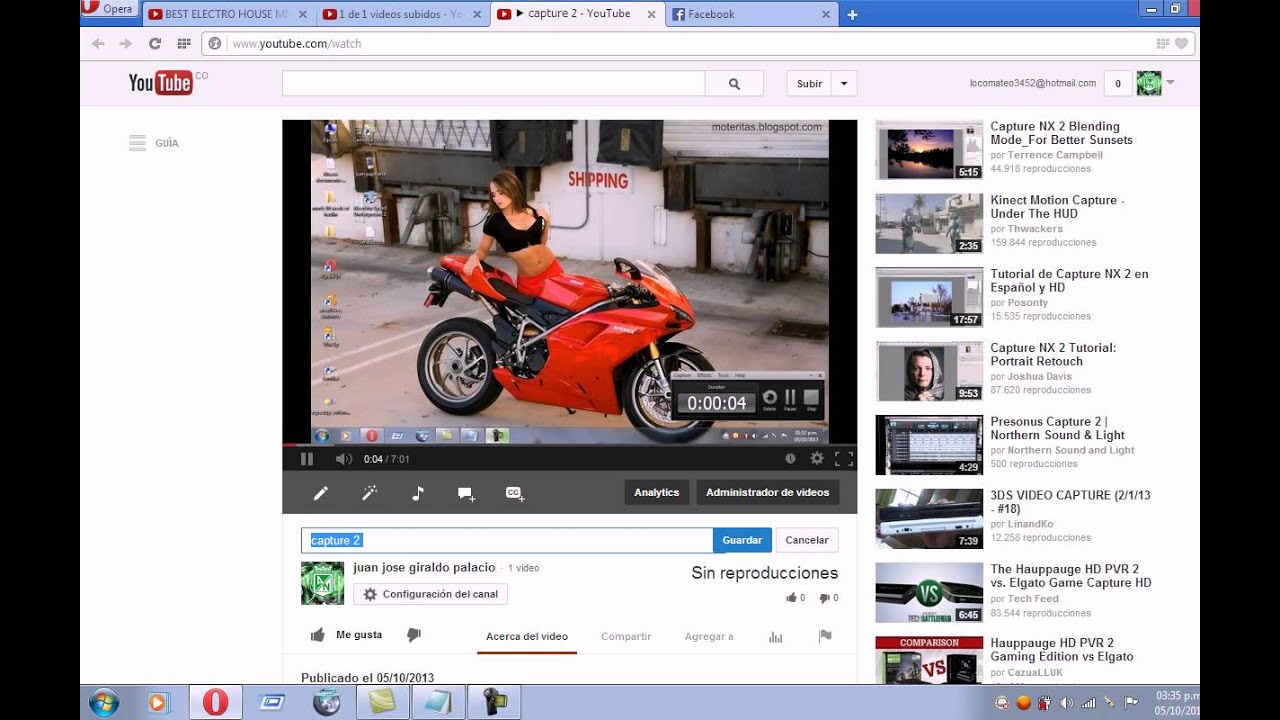Image resolution: width=1280 pixels, height=720 pixels.
Task: Switch to the Facebook tab
Action: click(x=753, y=14)
